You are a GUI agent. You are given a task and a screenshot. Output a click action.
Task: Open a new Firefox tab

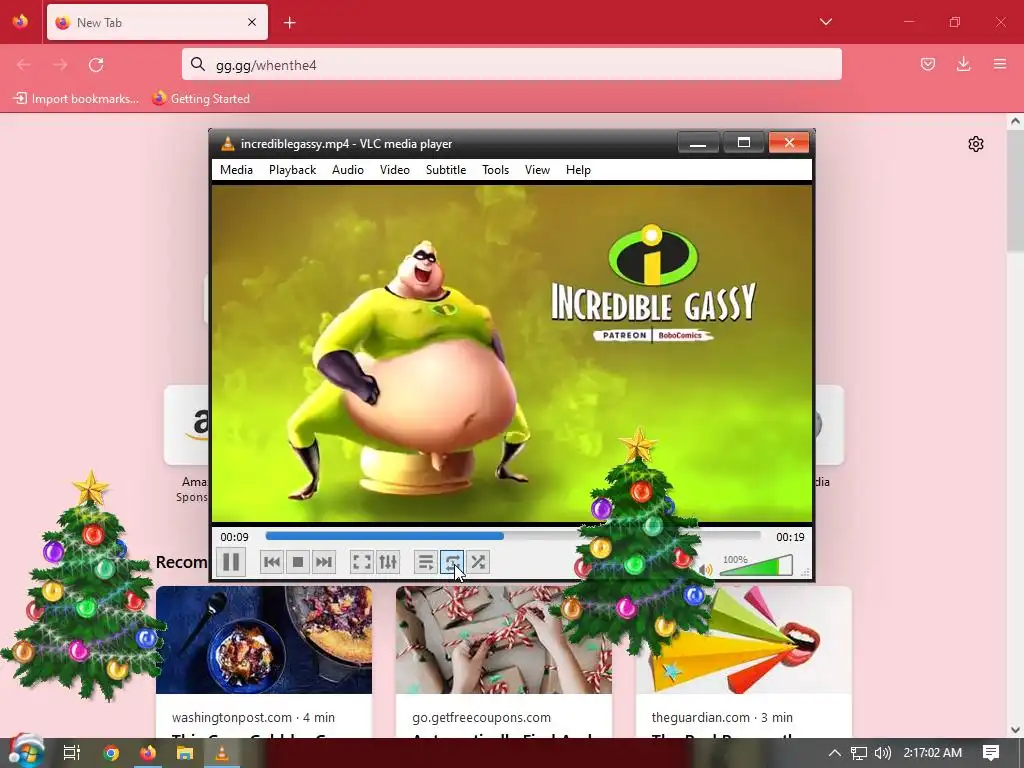point(290,23)
